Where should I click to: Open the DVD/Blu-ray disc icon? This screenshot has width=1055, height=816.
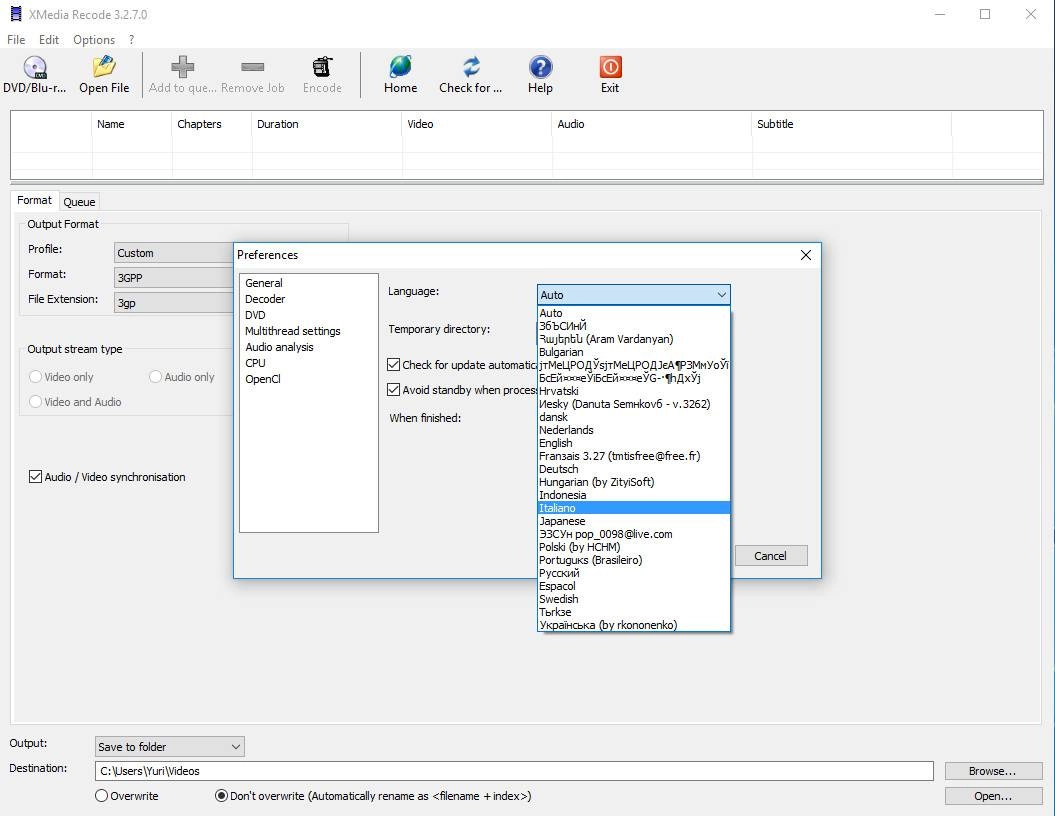(35, 67)
